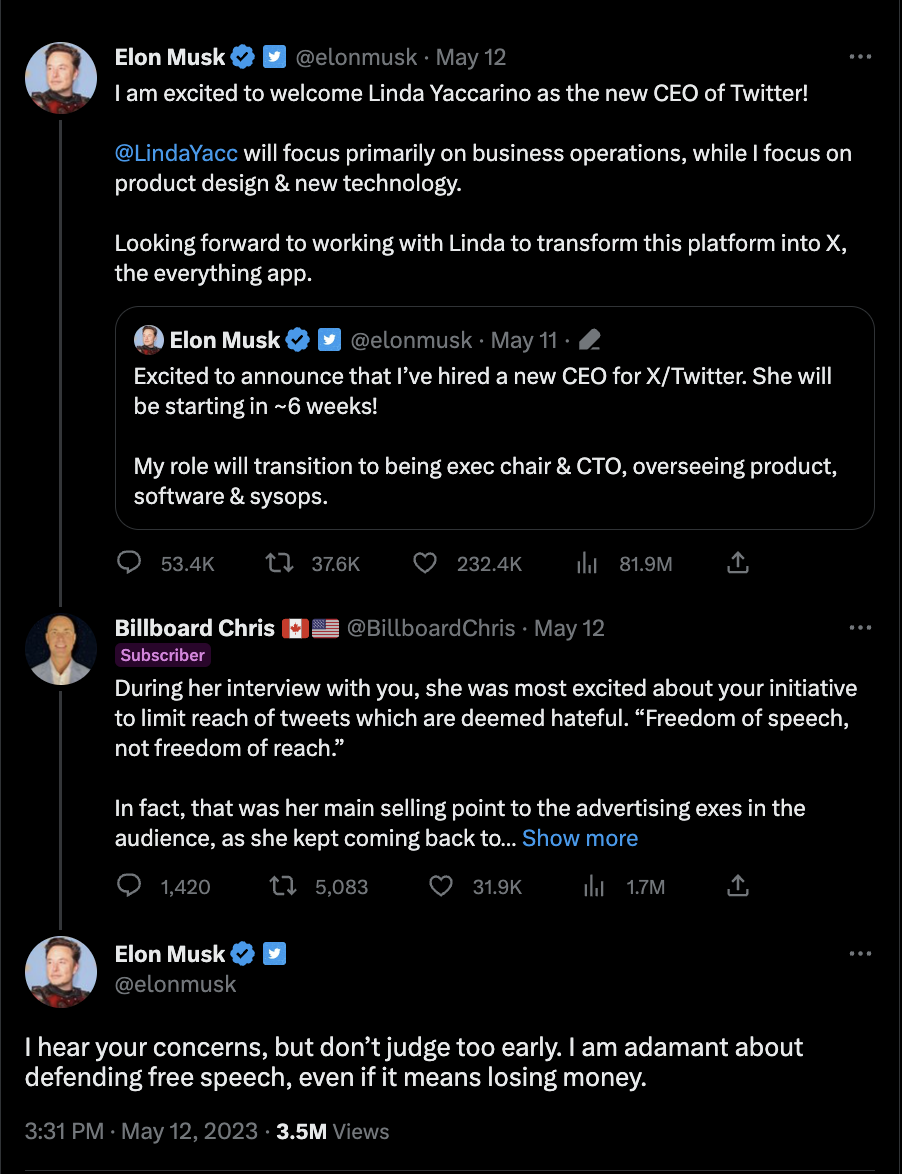The image size is (902, 1174).
Task: Reply to Billboard Chris's tweet
Action: click(x=130, y=886)
